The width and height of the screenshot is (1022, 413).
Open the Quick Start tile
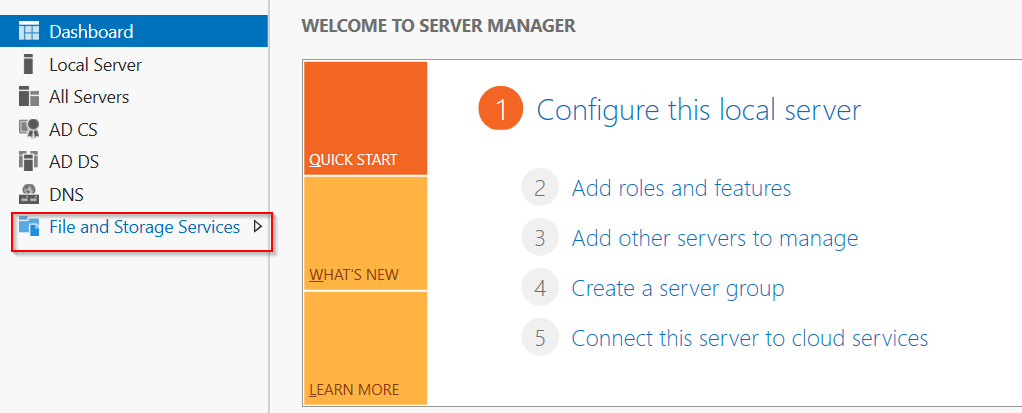click(x=365, y=118)
